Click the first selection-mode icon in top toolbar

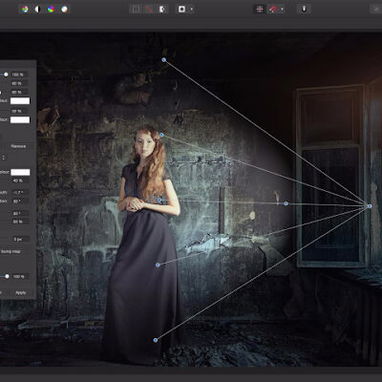136,9
